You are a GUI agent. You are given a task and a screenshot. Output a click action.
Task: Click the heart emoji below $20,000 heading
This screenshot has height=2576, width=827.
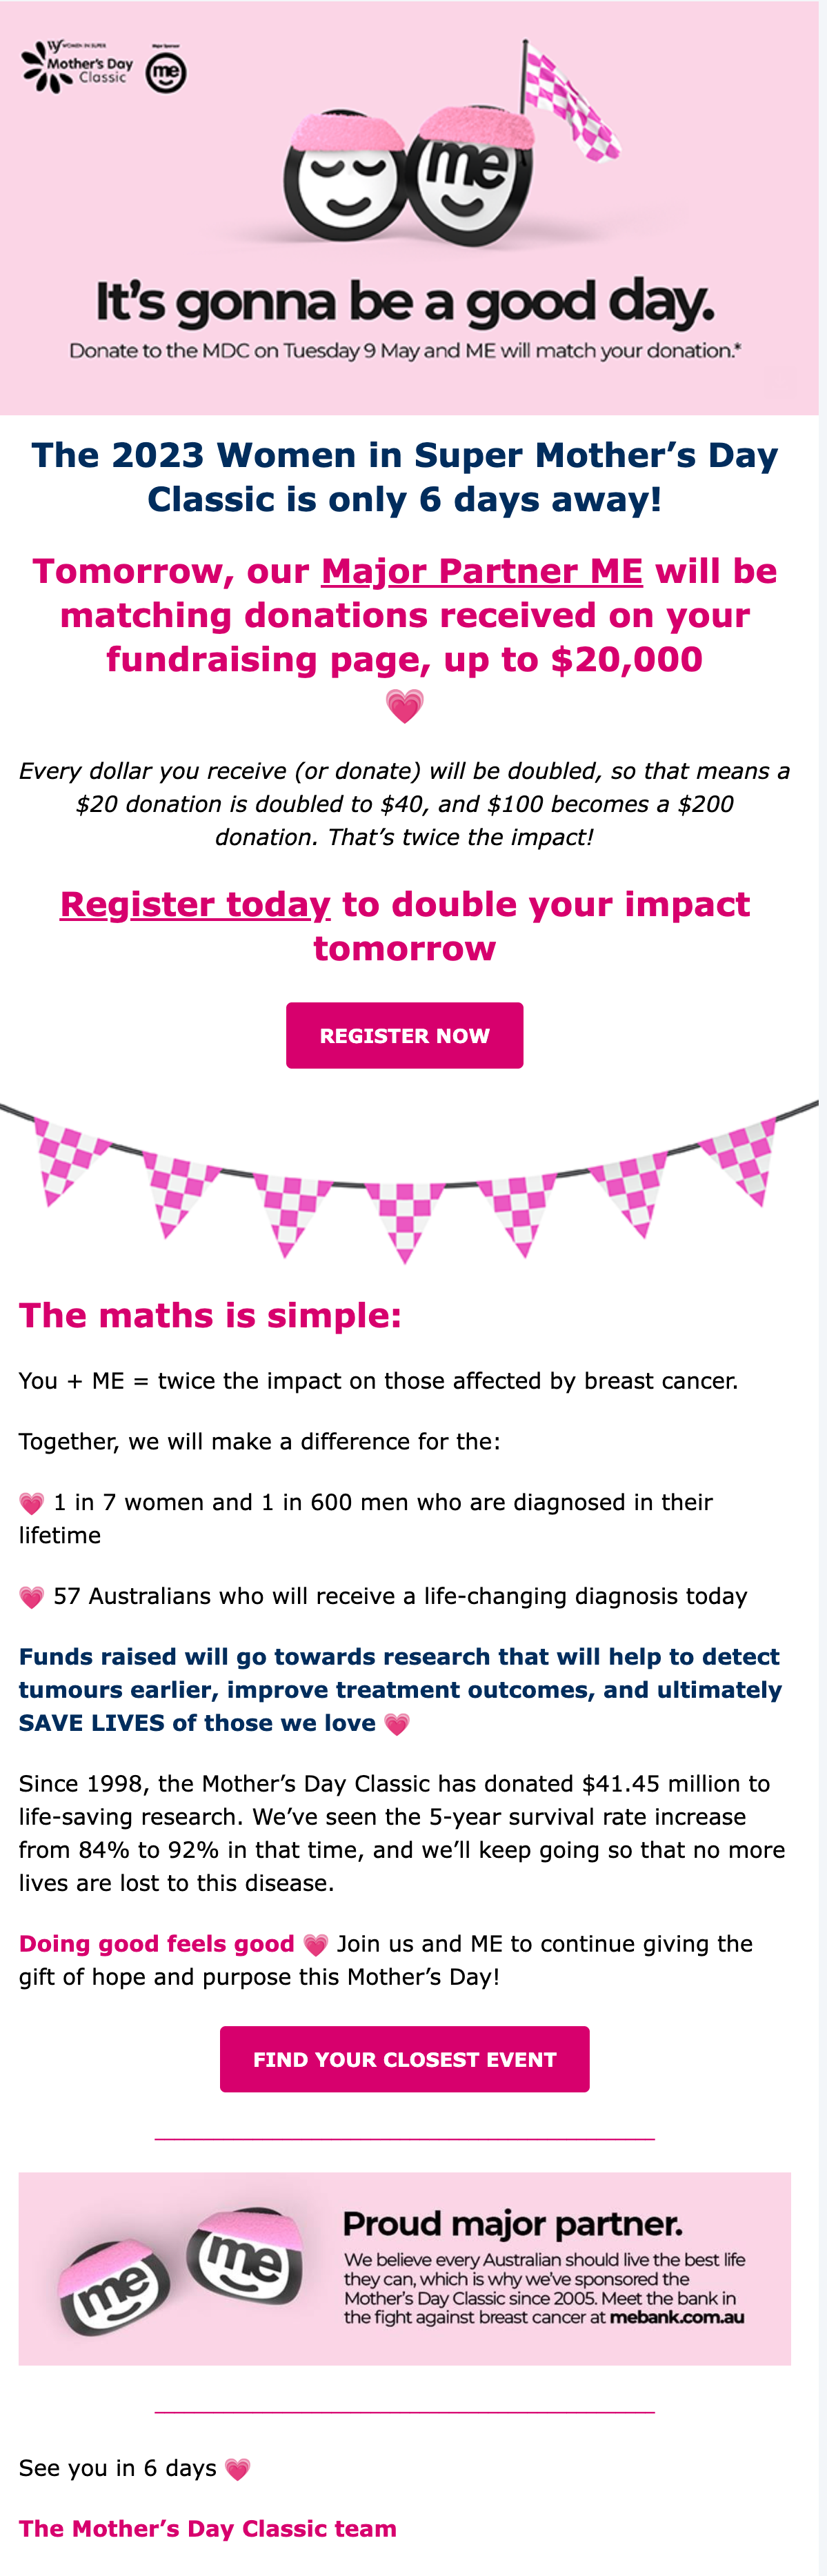(404, 707)
